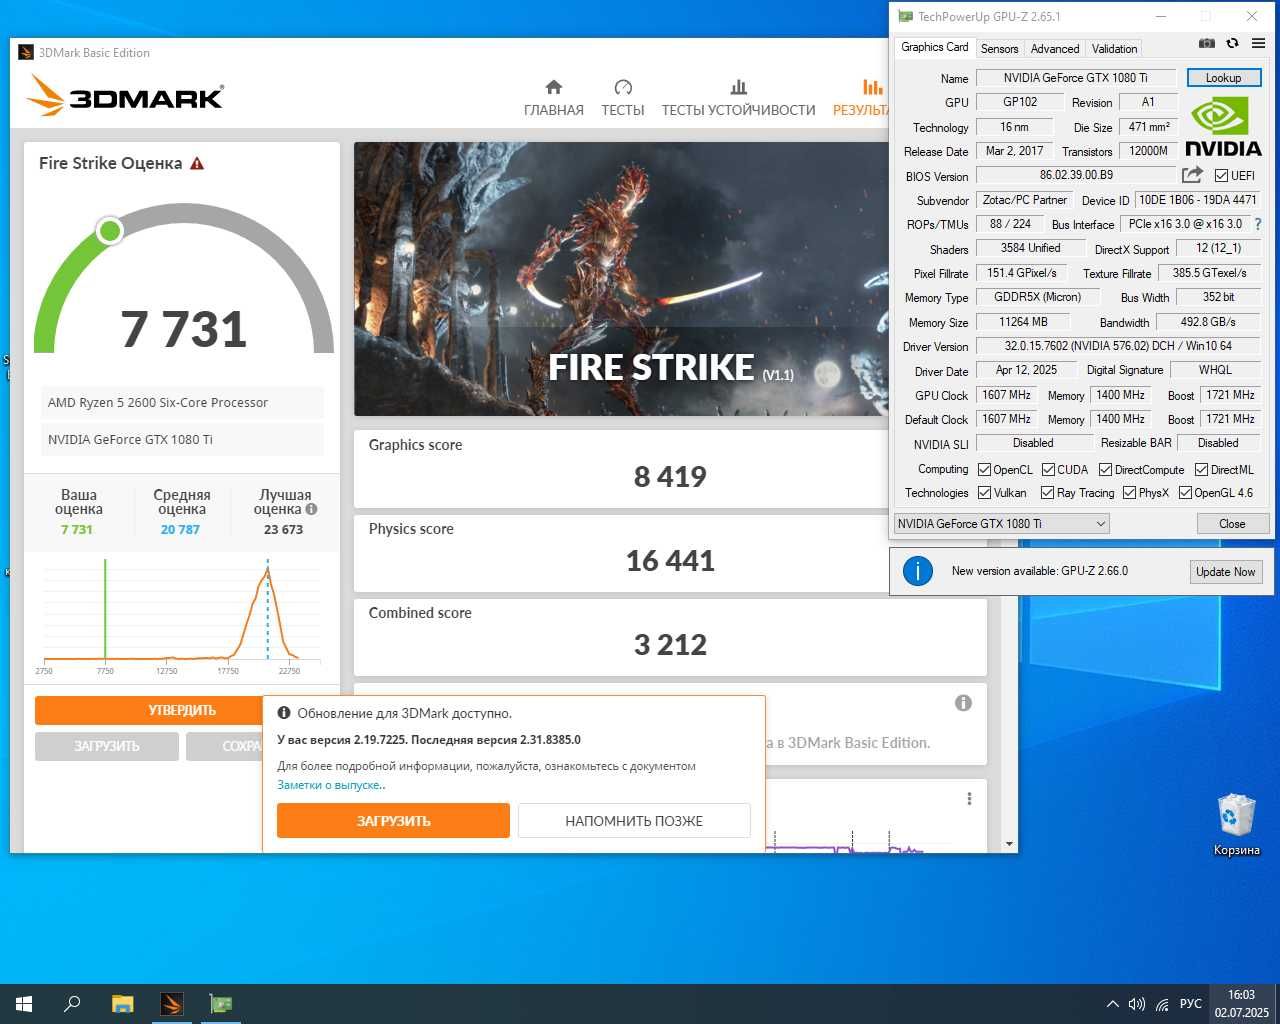The image size is (1280, 1024).
Task: Toggle UEFI checkbox
Action: pyautogui.click(x=1221, y=176)
